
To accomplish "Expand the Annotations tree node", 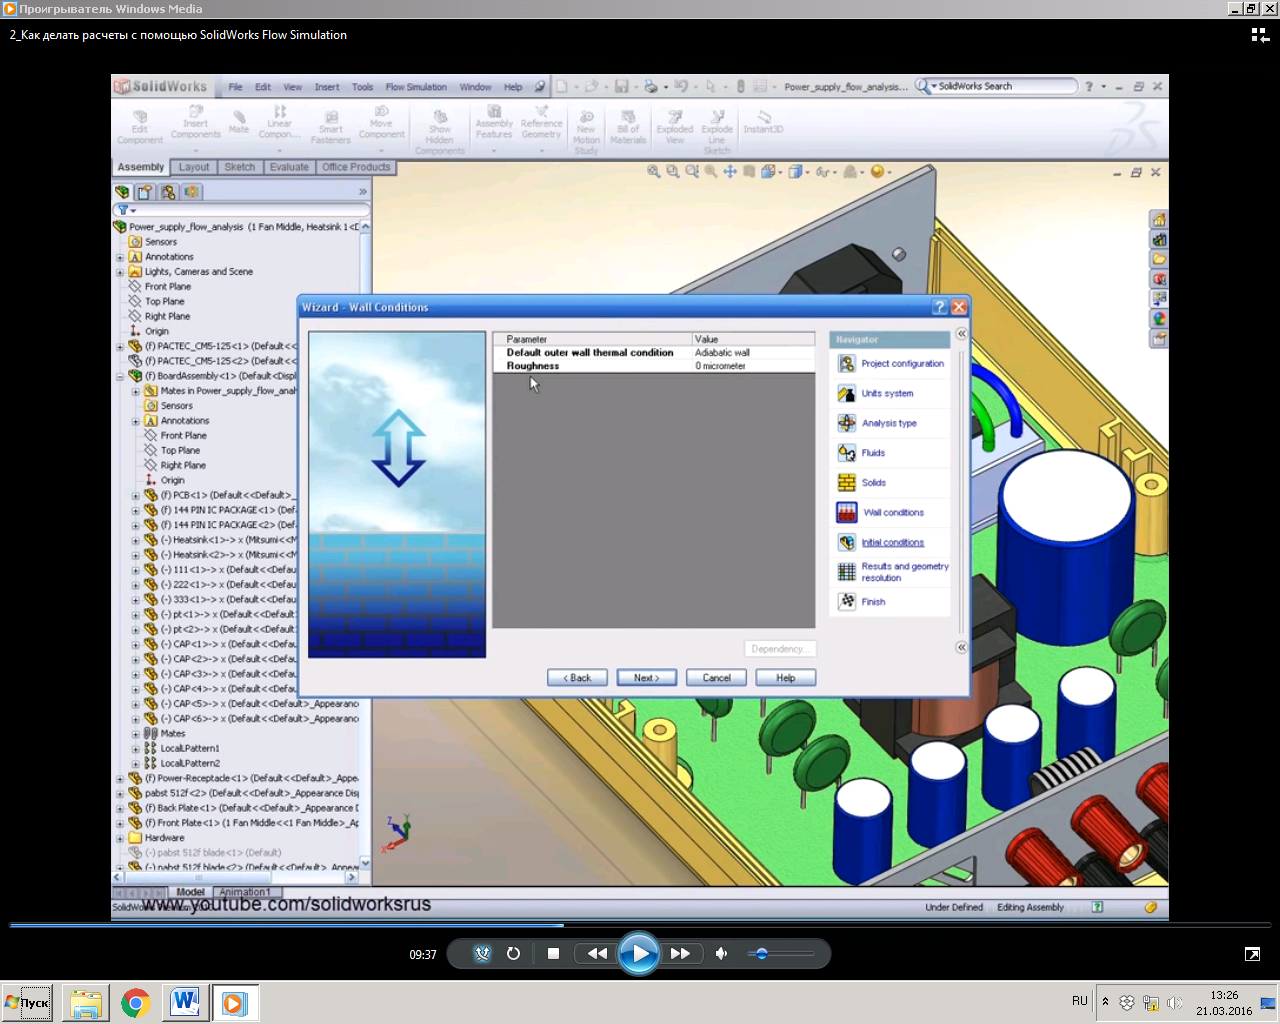I will pyautogui.click(x=120, y=257).
